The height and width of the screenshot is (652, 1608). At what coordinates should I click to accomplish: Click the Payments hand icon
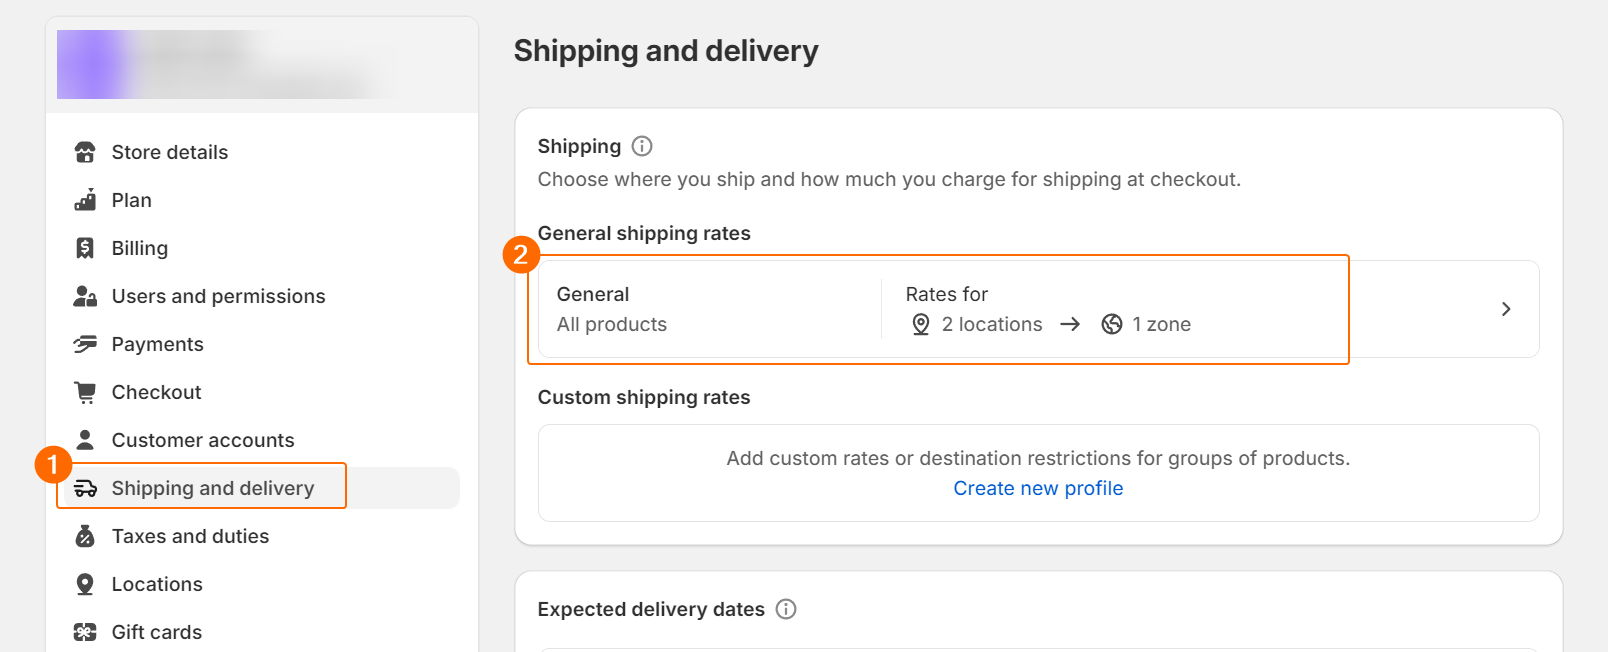(x=85, y=344)
